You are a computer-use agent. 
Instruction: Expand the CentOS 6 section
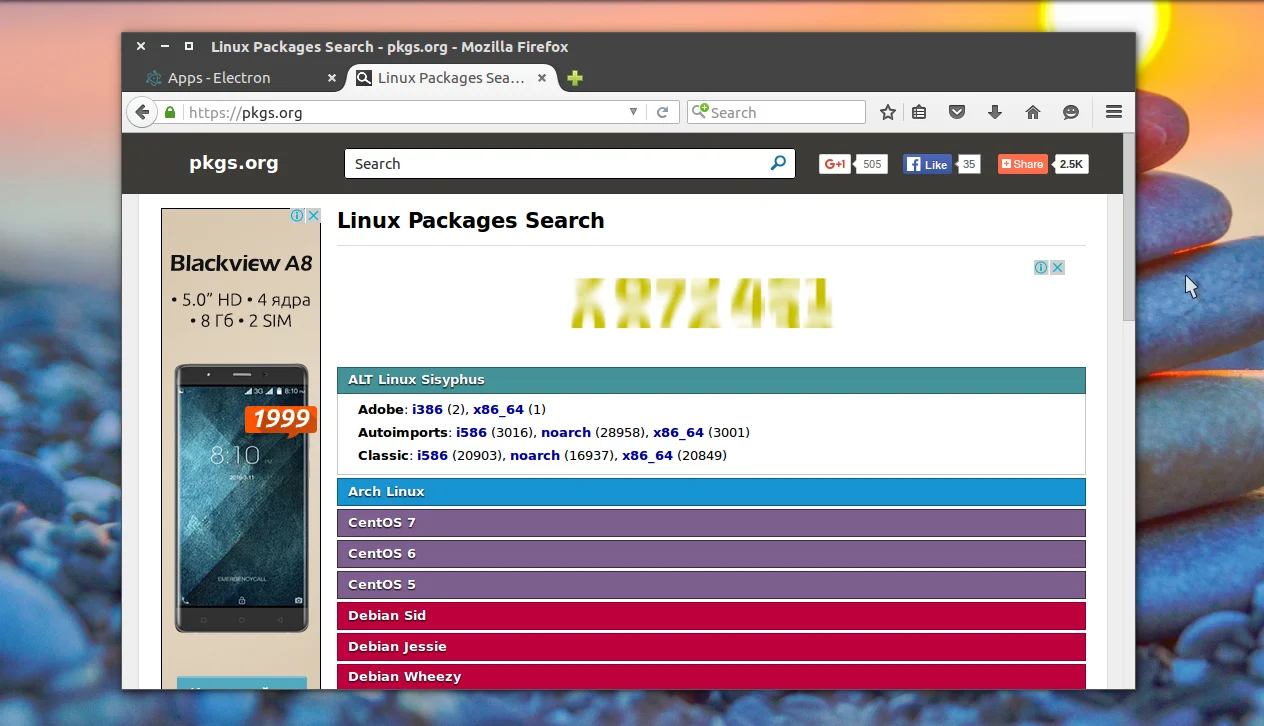711,554
